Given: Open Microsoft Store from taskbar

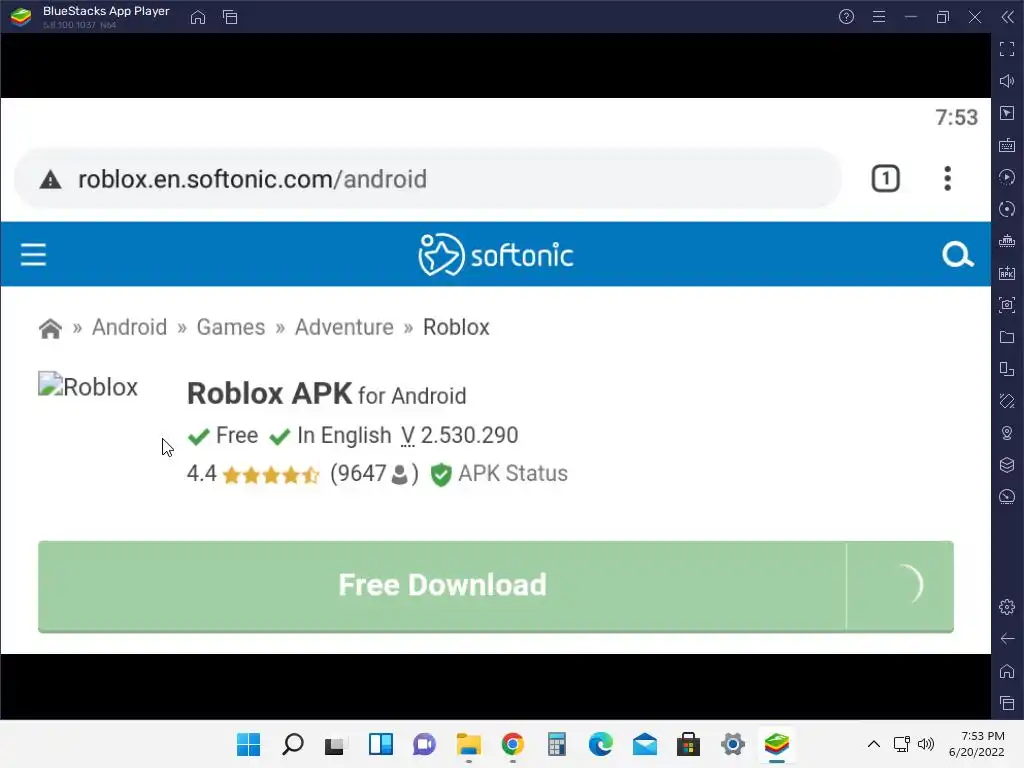Looking at the screenshot, I should coord(688,744).
